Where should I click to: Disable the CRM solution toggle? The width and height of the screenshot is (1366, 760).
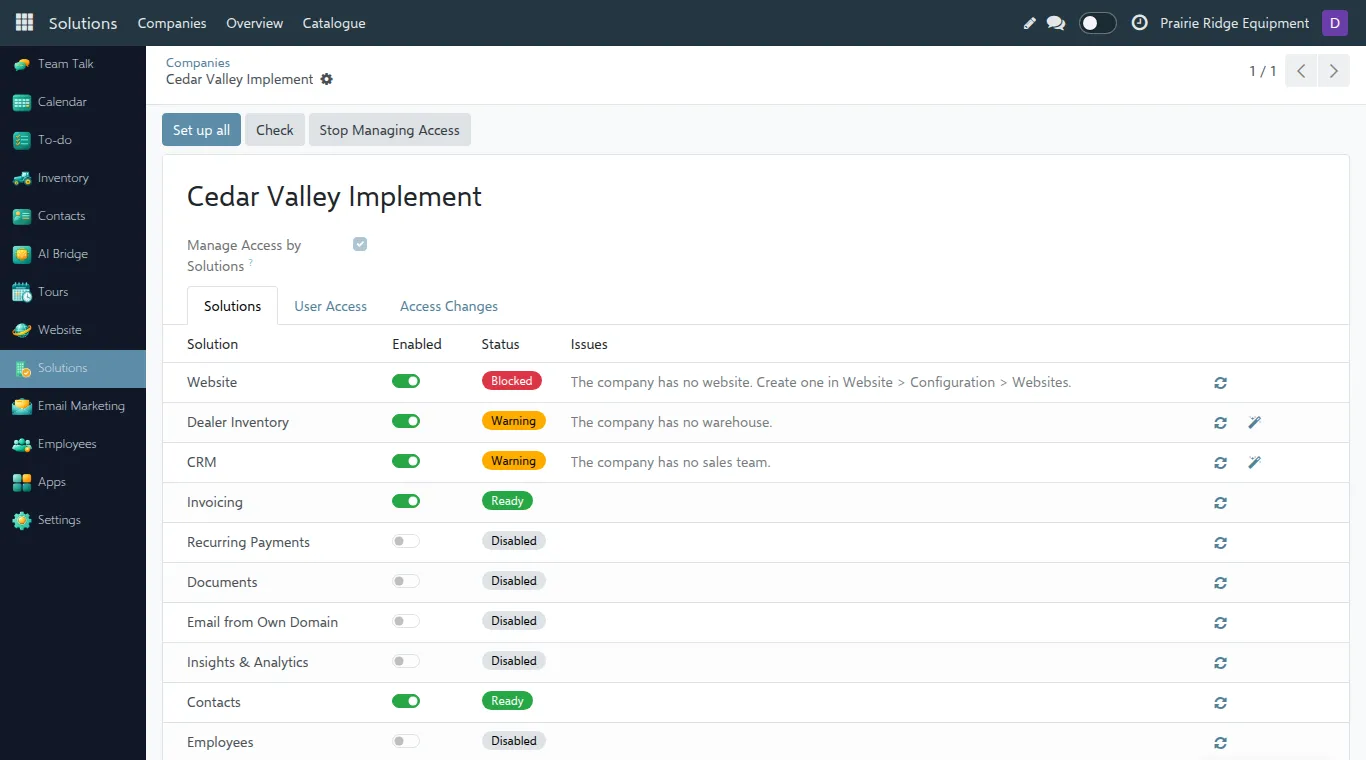click(406, 461)
